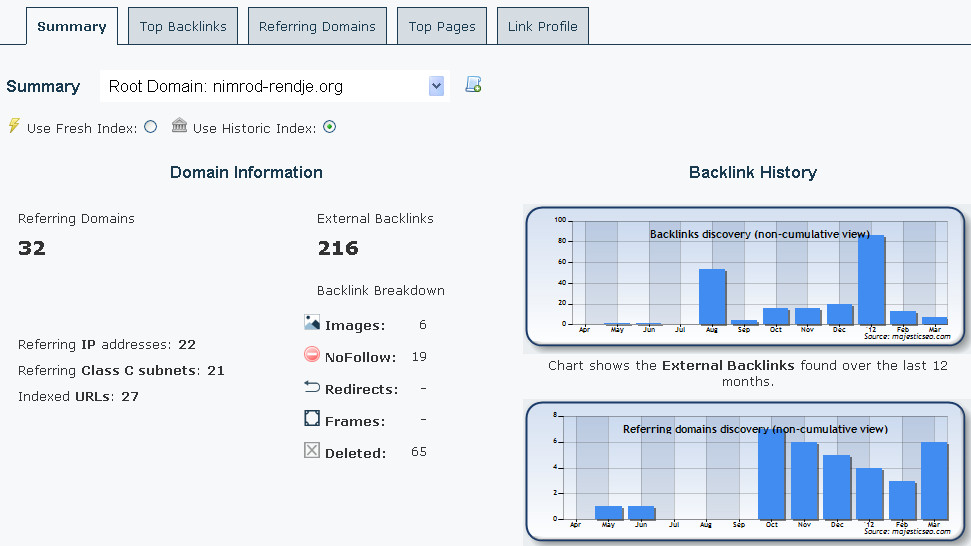Open the Referring Domains tab

(317, 27)
